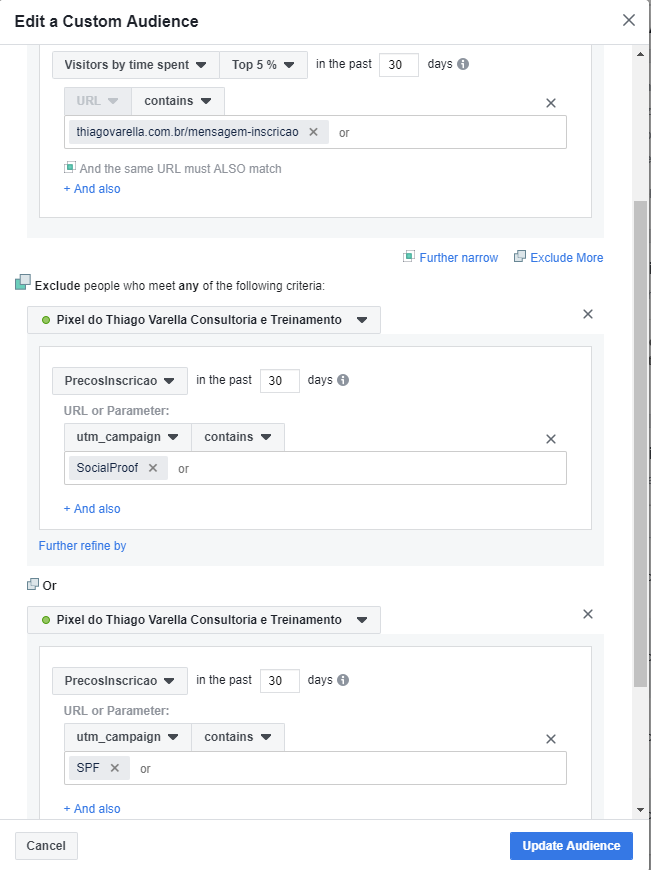Image resolution: width=651 pixels, height=870 pixels.
Task: Remove the SPF tag chip
Action: click(x=114, y=768)
